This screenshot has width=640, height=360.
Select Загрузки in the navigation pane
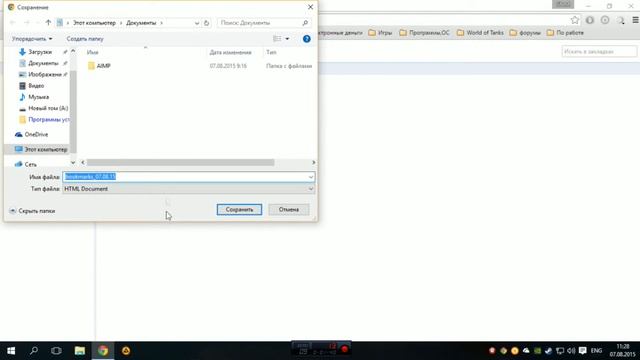coord(40,52)
